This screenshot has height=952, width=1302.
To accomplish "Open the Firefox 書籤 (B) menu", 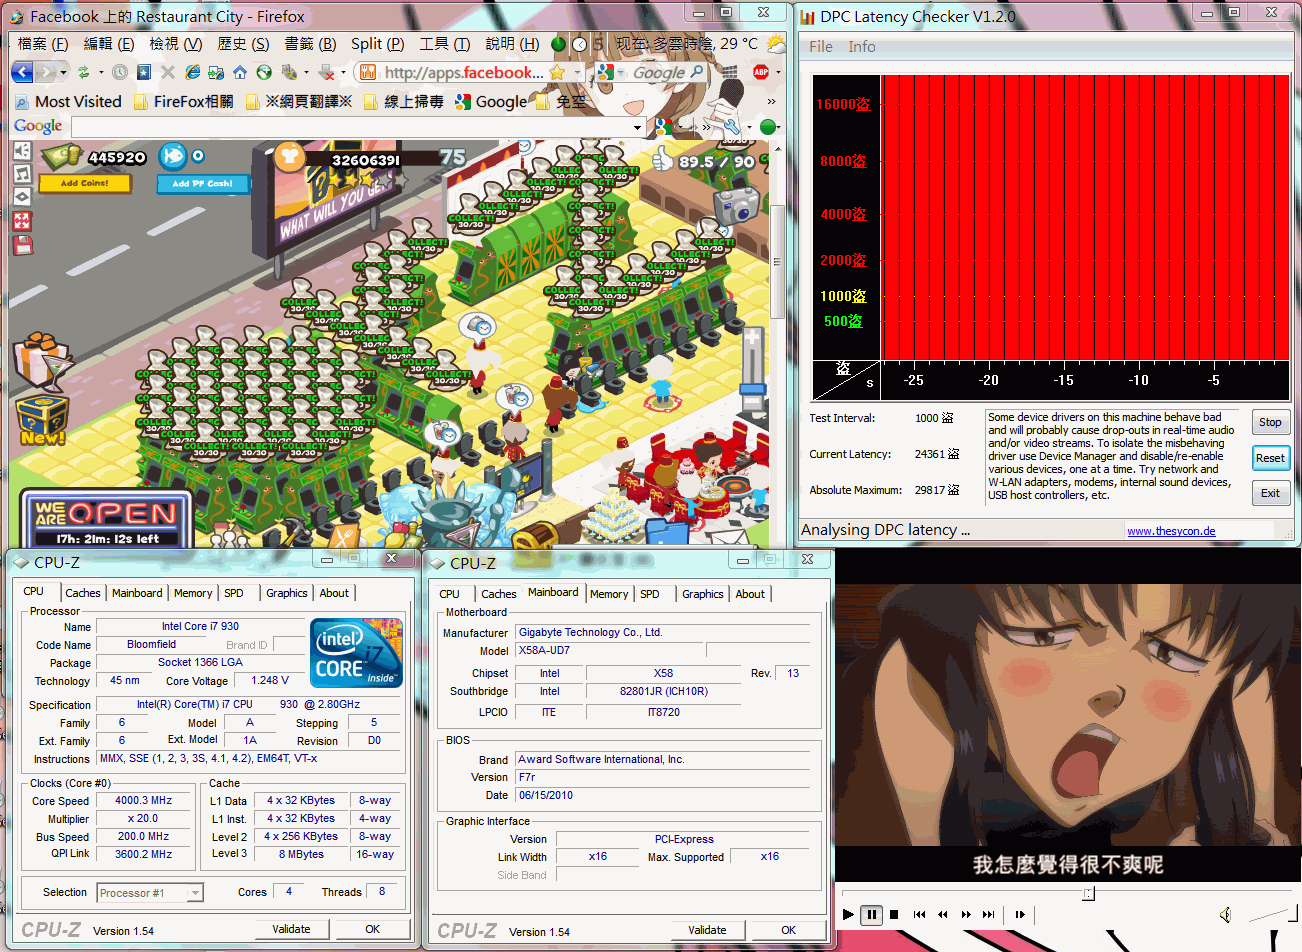I will pyautogui.click(x=311, y=44).
